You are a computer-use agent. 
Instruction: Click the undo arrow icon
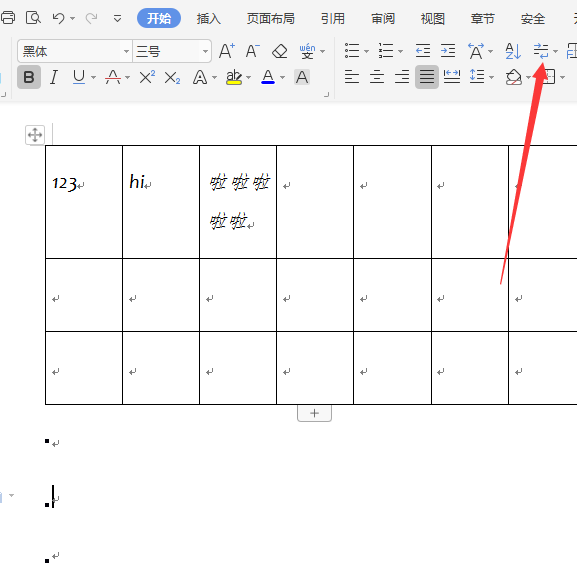(59, 18)
